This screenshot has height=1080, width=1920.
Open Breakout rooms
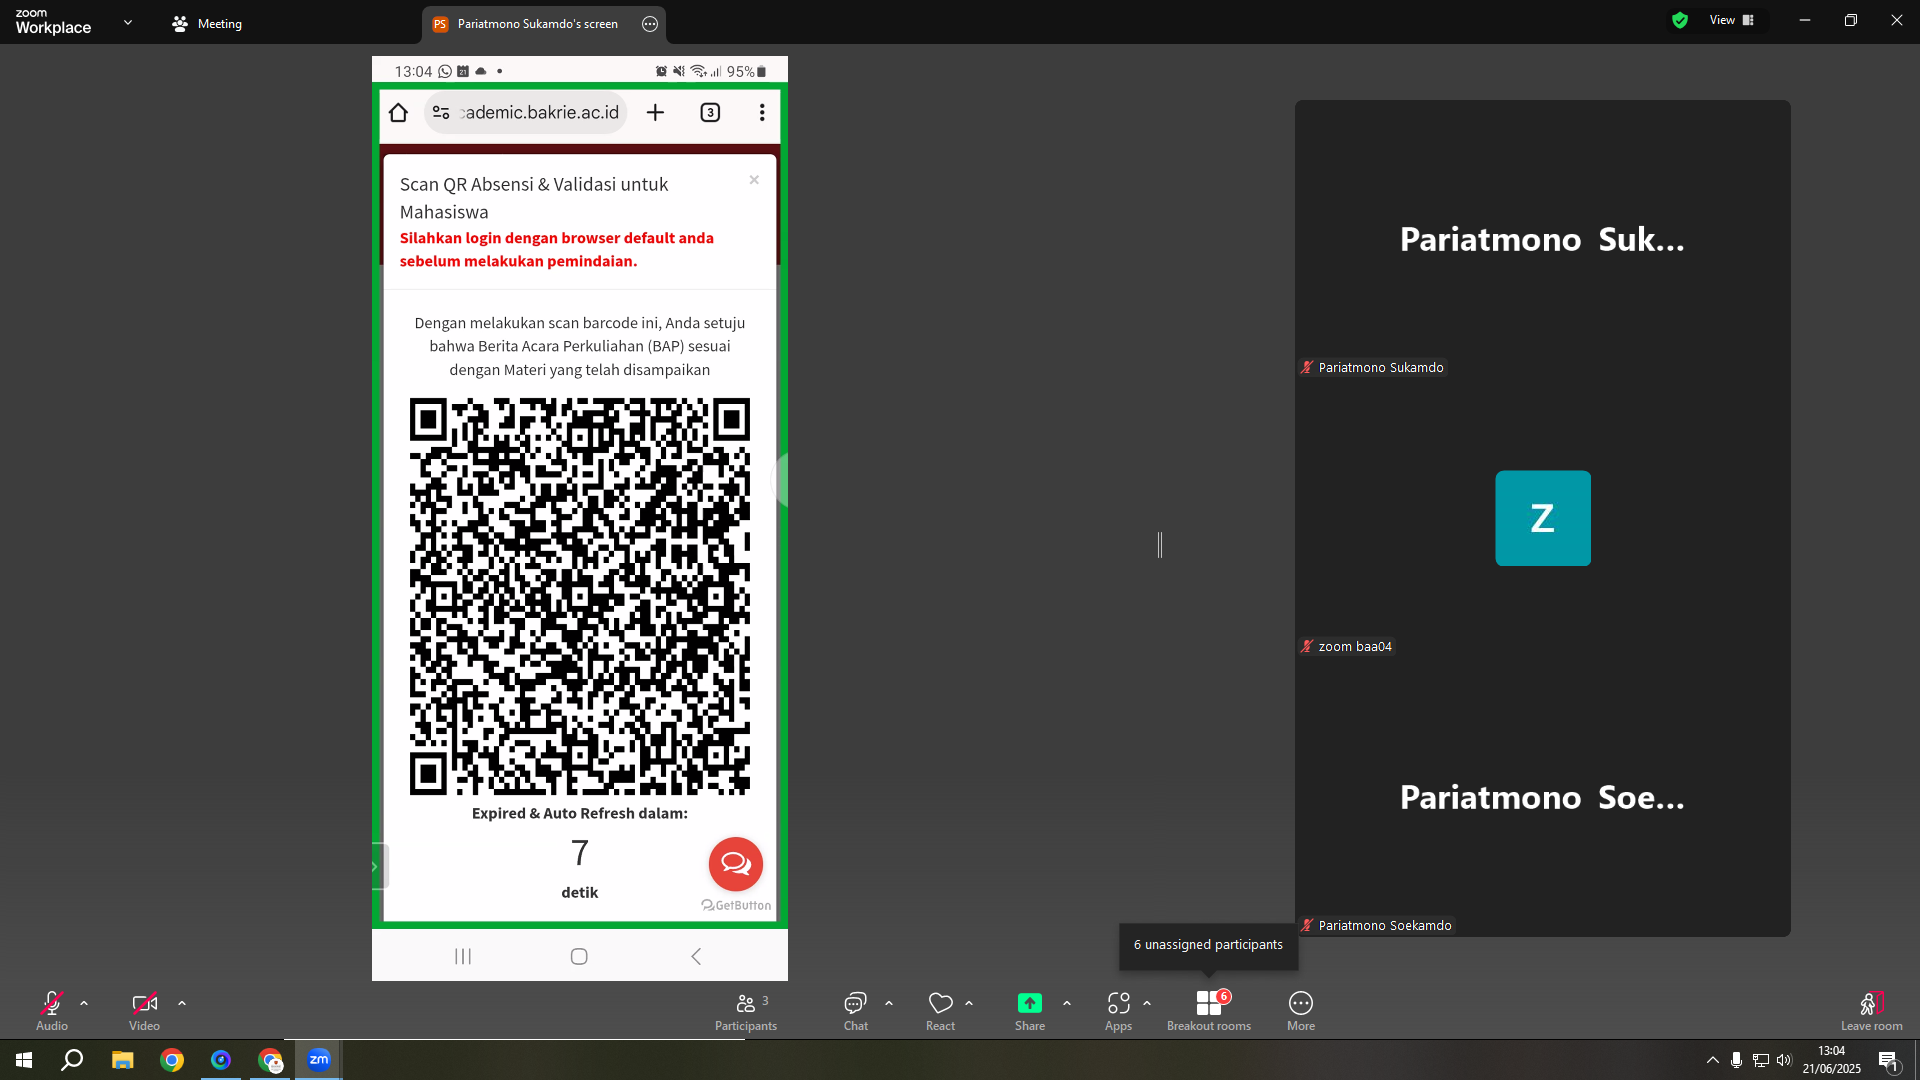[1209, 1010]
